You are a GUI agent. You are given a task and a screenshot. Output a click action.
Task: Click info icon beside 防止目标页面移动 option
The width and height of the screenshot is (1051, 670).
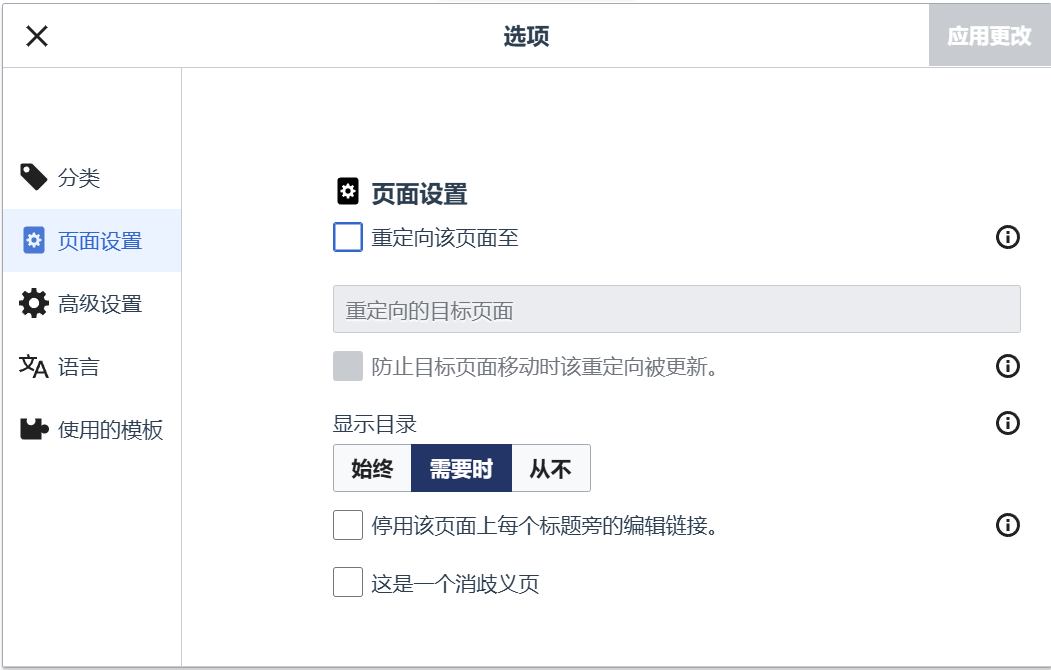[1008, 366]
